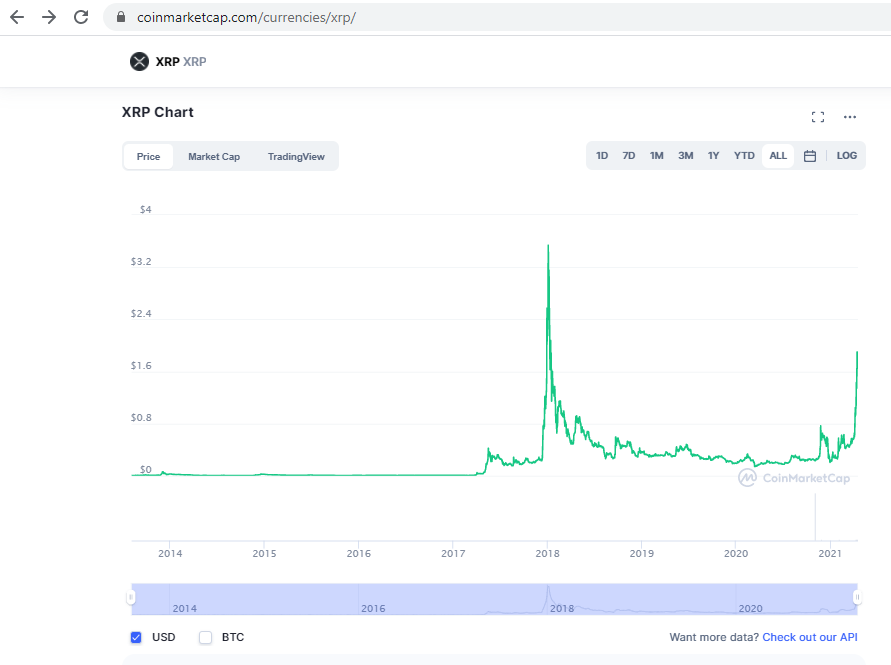Viewport: 891px width, 665px height.
Task: Open chart fullscreen icon
Action: [818, 117]
